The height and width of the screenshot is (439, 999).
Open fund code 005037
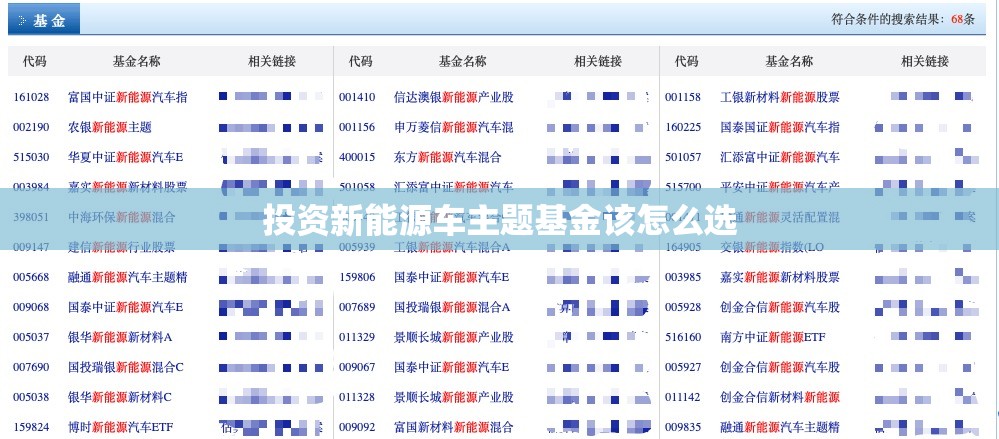31,337
